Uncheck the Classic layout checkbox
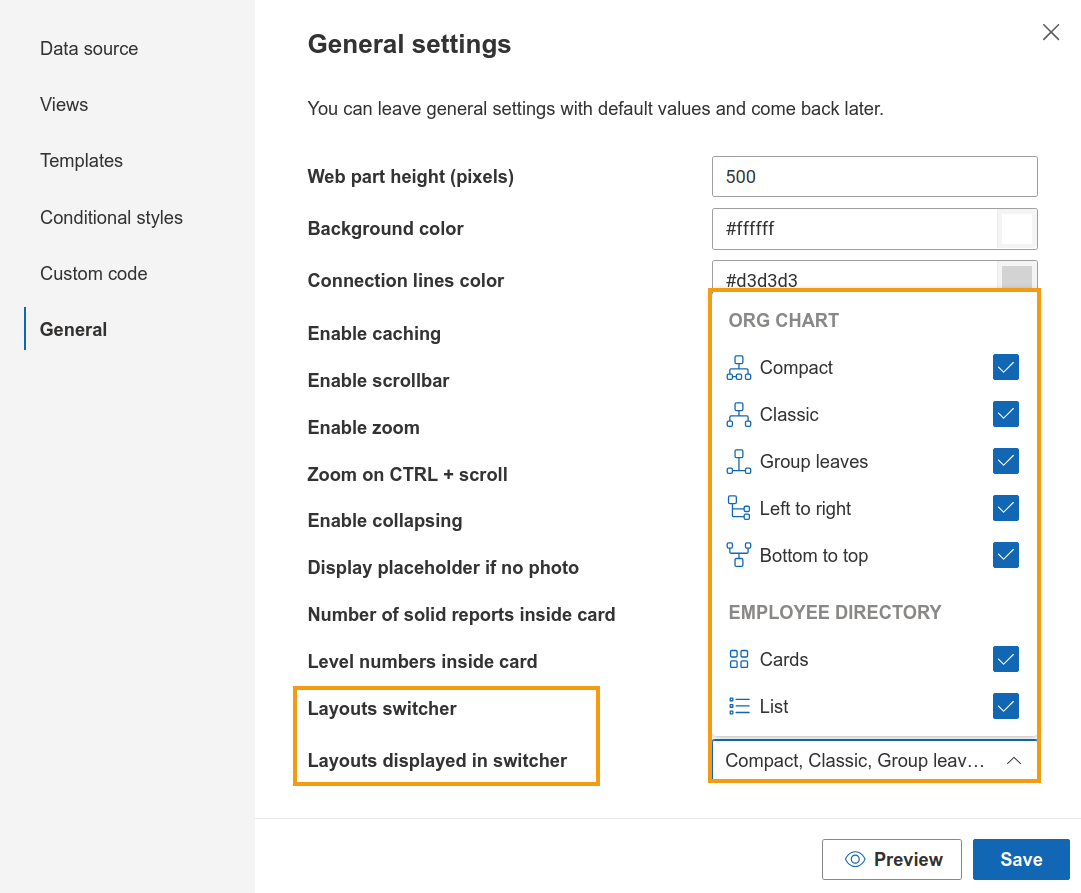The height and width of the screenshot is (893, 1081). coord(1006,414)
